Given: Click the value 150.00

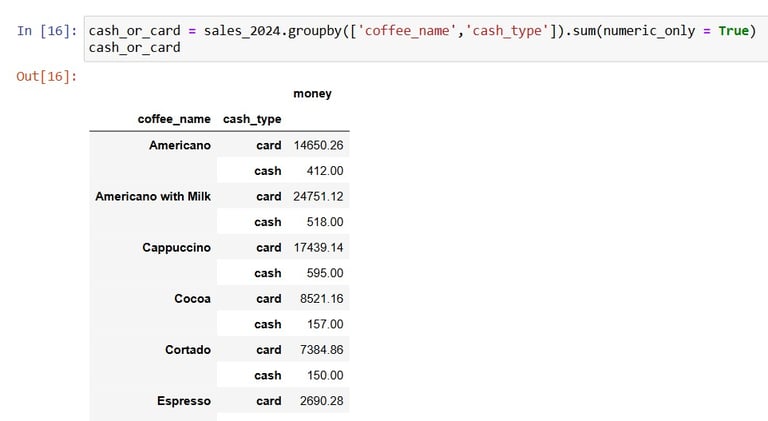Looking at the screenshot, I should tap(325, 375).
